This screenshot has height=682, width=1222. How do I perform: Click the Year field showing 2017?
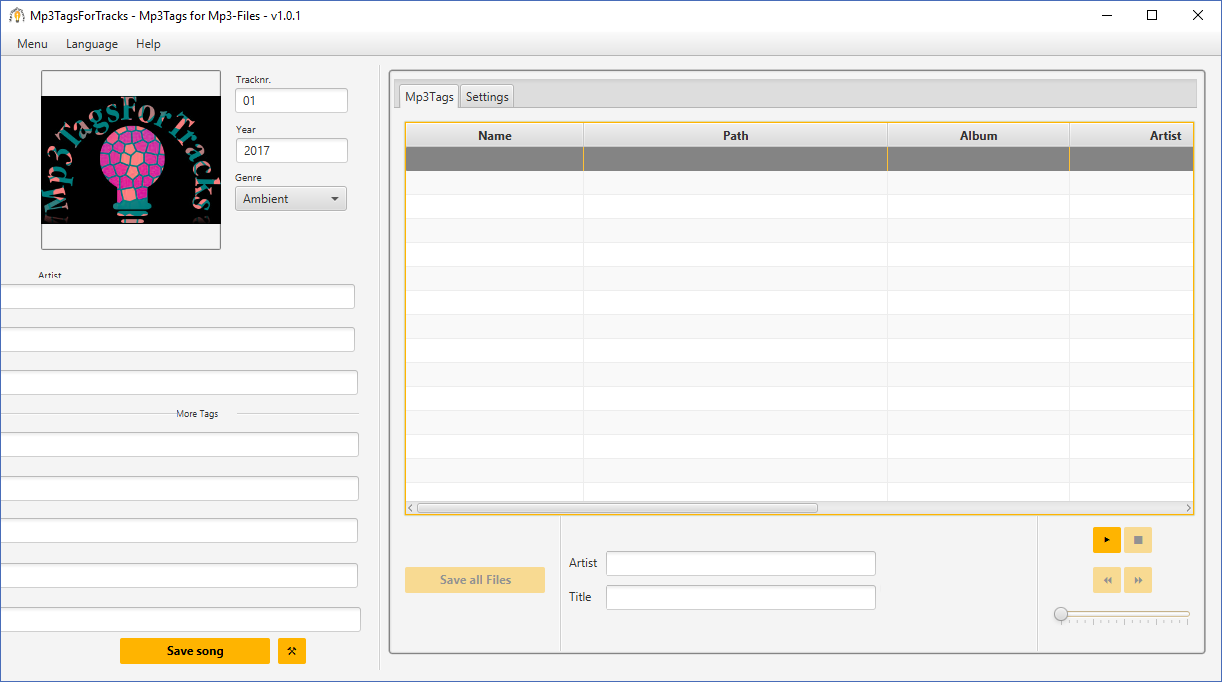(x=291, y=151)
